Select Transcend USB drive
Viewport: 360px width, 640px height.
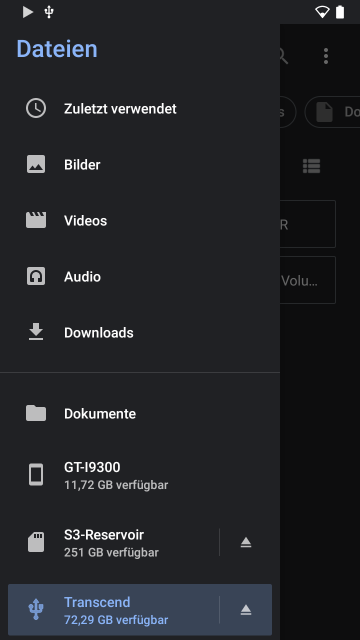click(113, 610)
